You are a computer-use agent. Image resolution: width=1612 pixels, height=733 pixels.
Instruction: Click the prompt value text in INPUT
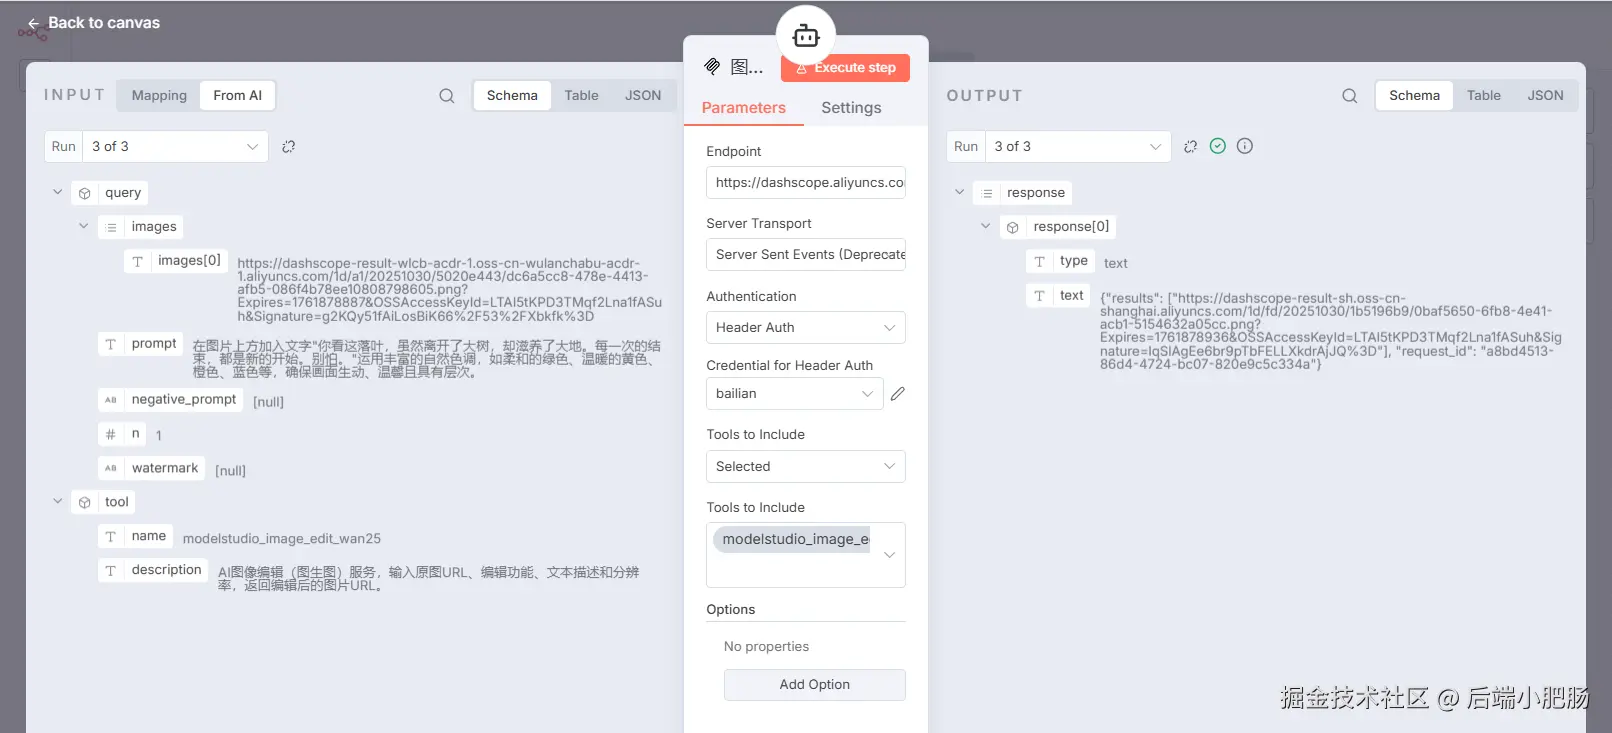[x=427, y=359]
